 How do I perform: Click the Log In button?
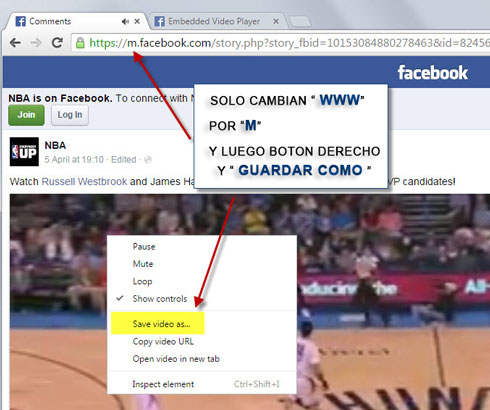pyautogui.click(x=70, y=115)
